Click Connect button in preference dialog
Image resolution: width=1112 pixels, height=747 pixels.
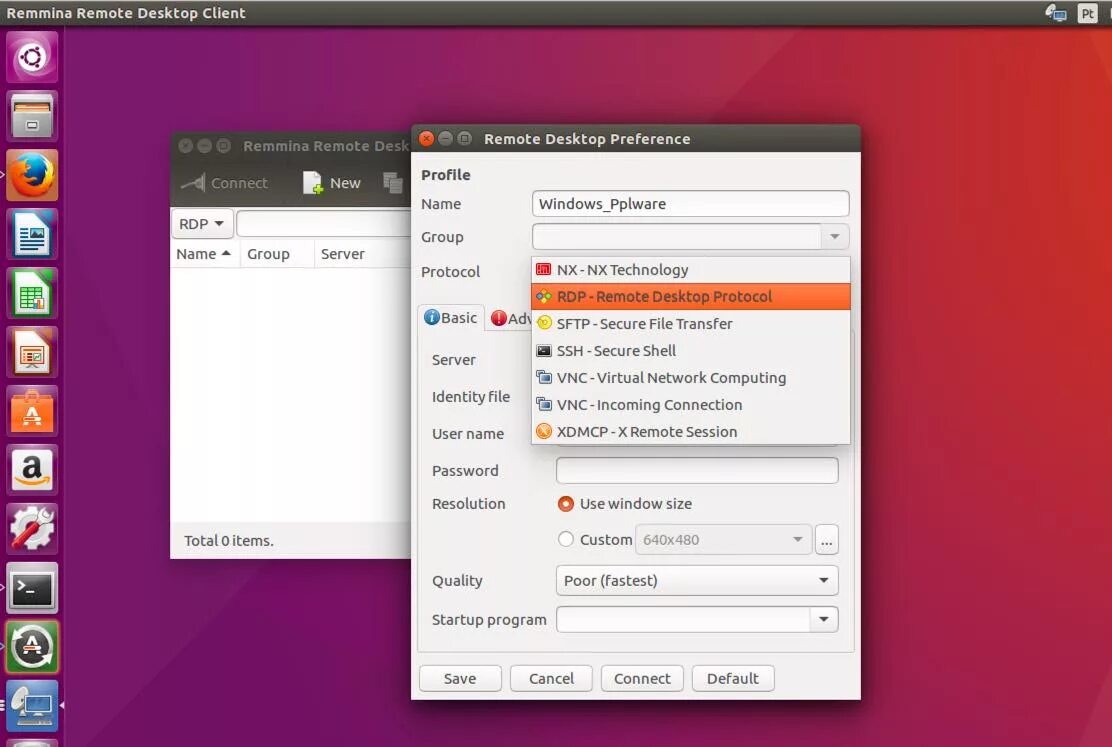click(x=642, y=678)
